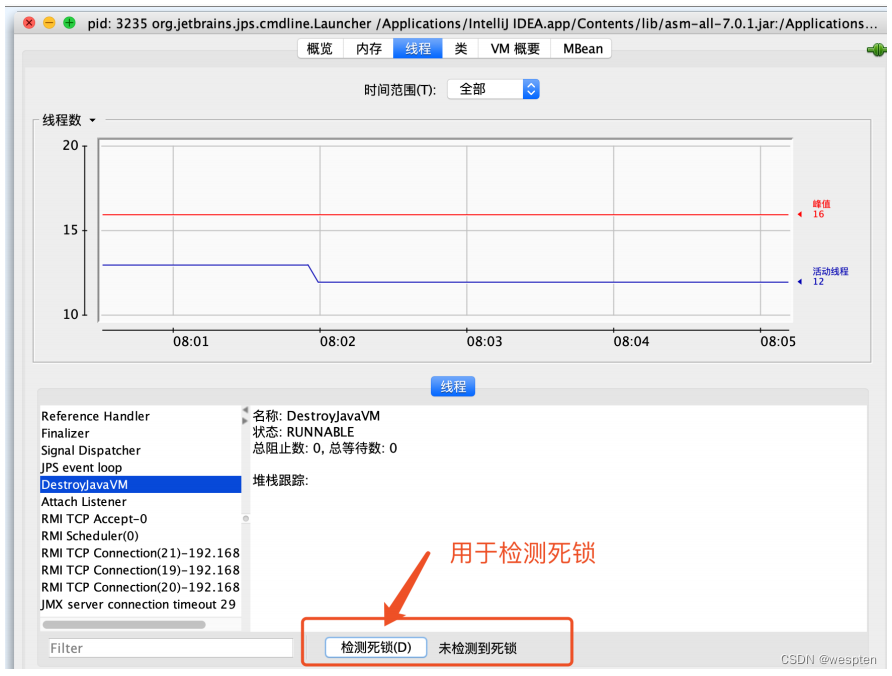Image resolution: width=892 pixels, height=676 pixels.
Task: Select the RMI Scheduler(0) thread
Action: (x=141, y=536)
